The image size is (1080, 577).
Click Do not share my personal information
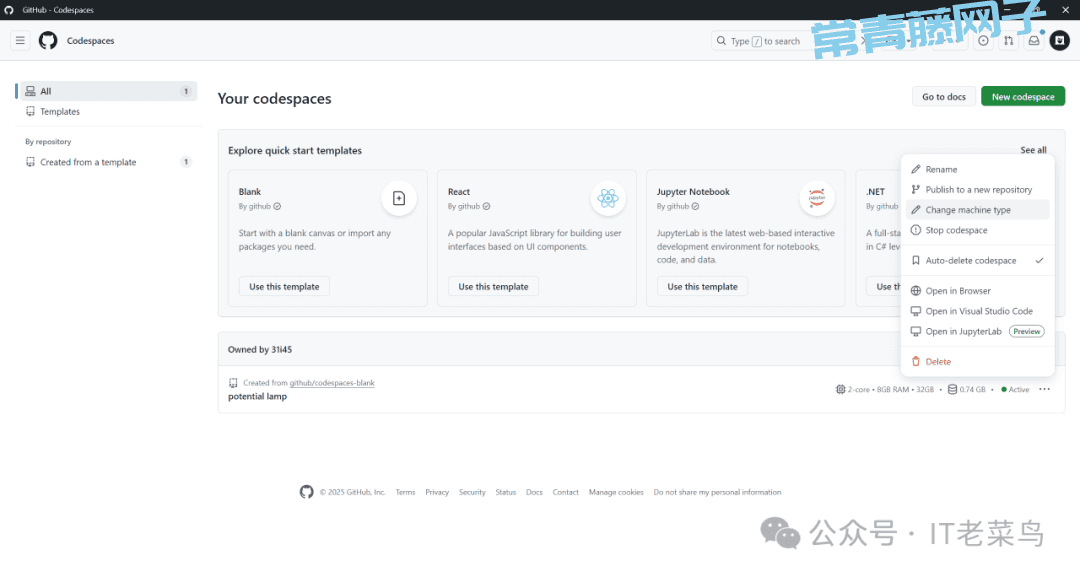718,492
